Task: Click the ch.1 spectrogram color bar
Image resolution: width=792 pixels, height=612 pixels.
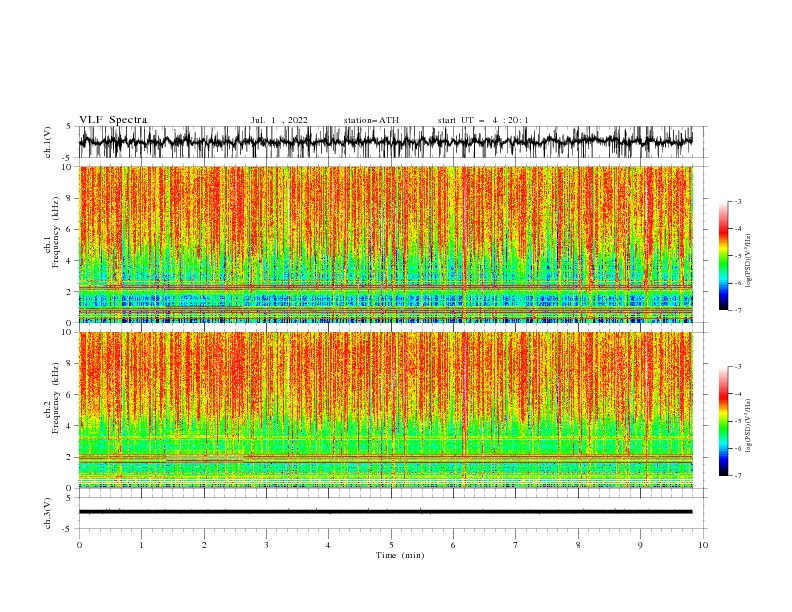Action: point(723,256)
